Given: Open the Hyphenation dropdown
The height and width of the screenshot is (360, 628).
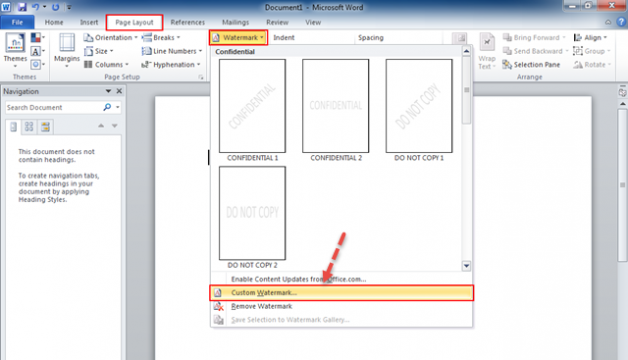Looking at the screenshot, I should click(171, 64).
